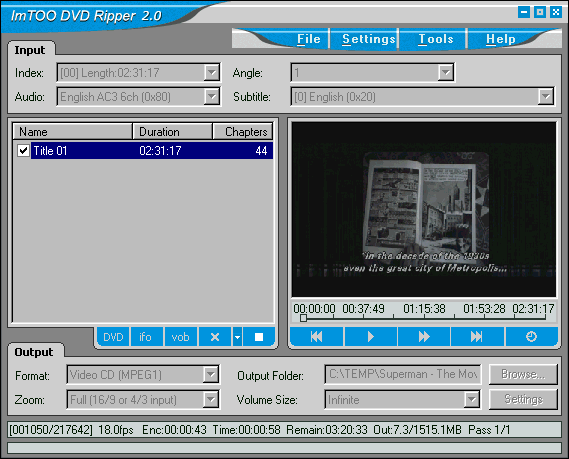
Task: Expand the Angle dropdown
Action: tap(446, 73)
